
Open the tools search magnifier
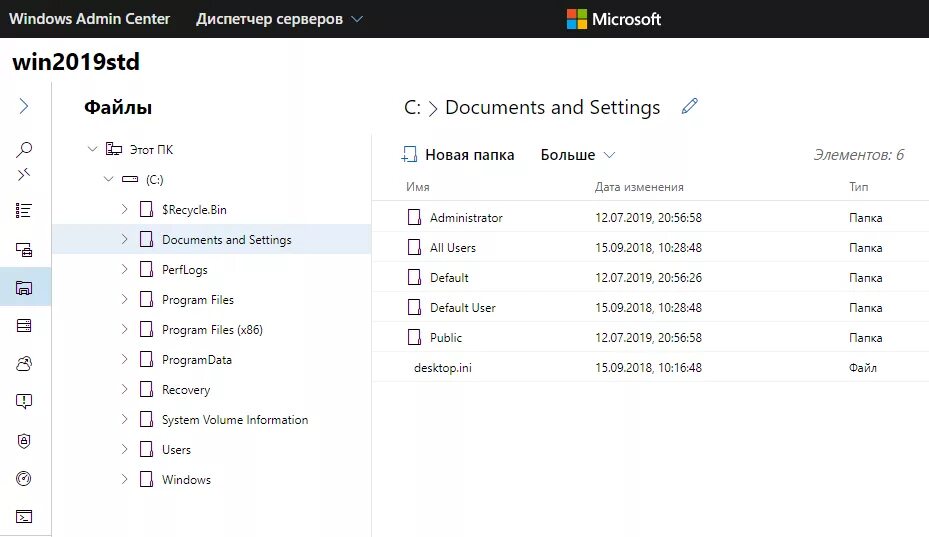pos(24,149)
